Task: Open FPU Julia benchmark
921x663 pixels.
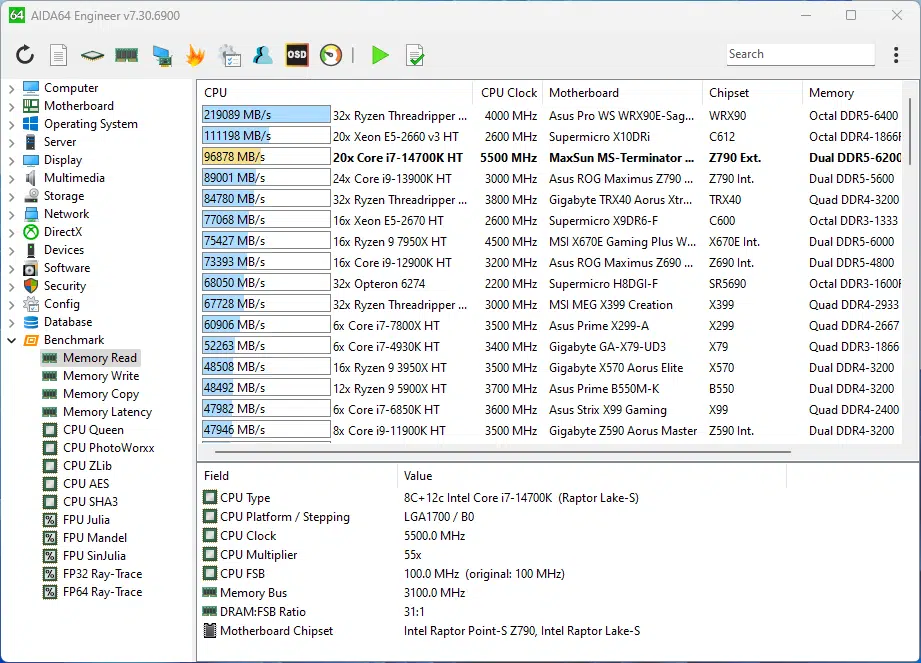Action: [86, 520]
